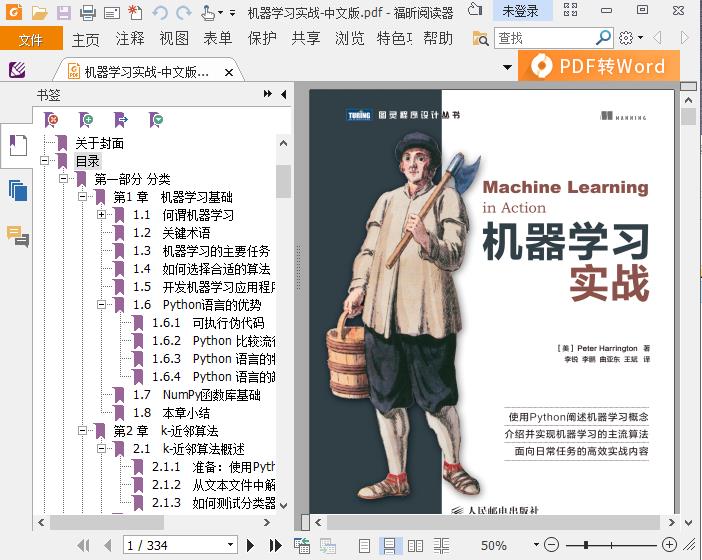This screenshot has width=702, height=560.
Task: Click the new document star icon
Action: [x=135, y=13]
